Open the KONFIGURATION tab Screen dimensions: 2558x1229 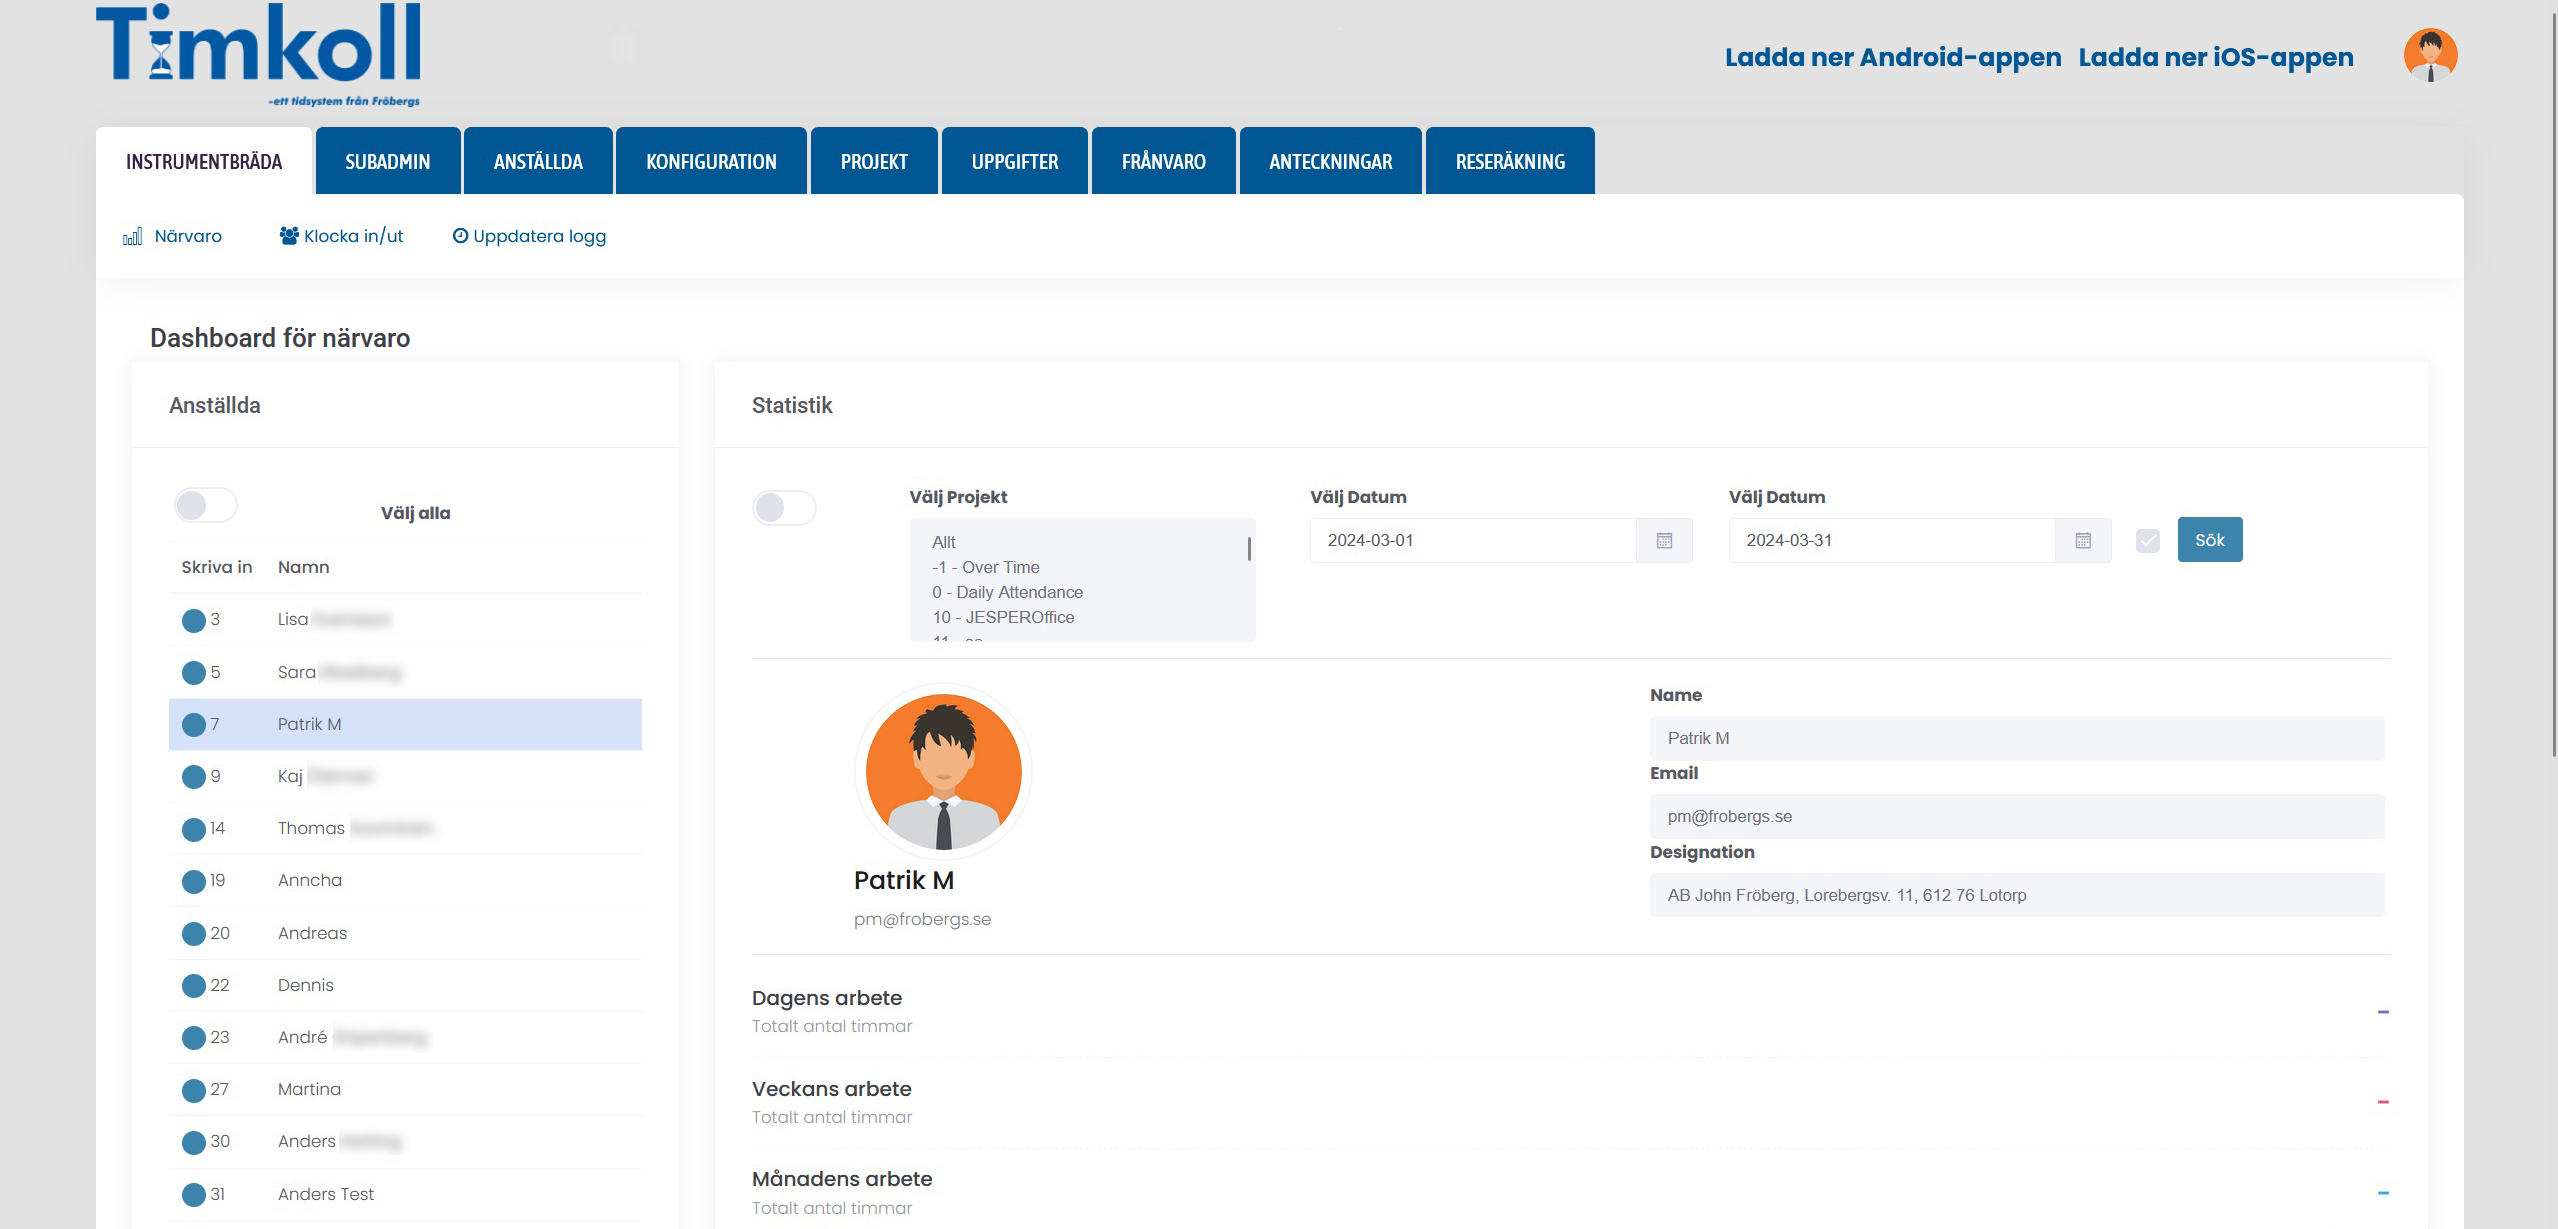click(x=711, y=161)
